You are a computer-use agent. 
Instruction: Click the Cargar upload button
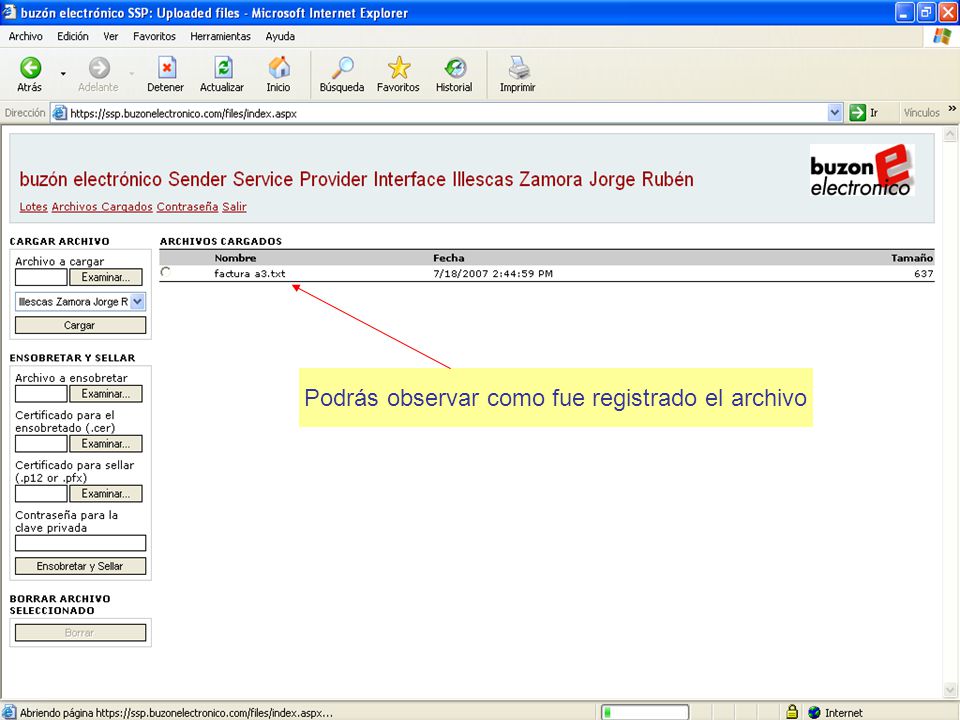[x=80, y=325]
